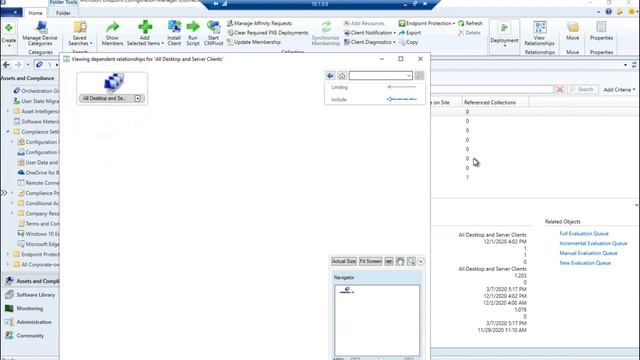The image size is (640, 360).
Task: Click the console search input field
Action: click(x=492, y=89)
